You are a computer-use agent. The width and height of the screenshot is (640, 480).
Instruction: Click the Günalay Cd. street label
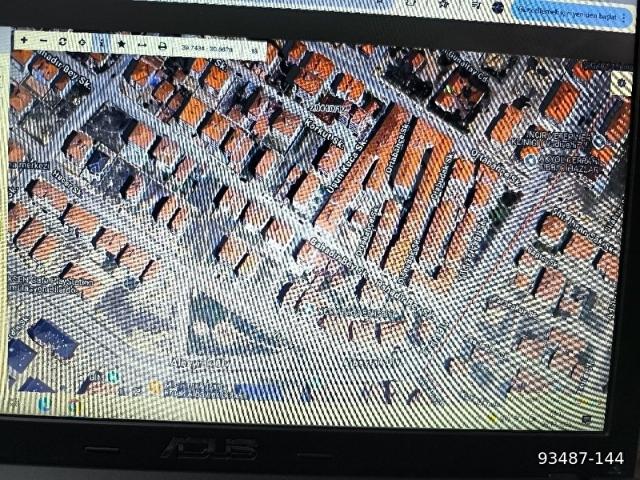tap(467, 67)
